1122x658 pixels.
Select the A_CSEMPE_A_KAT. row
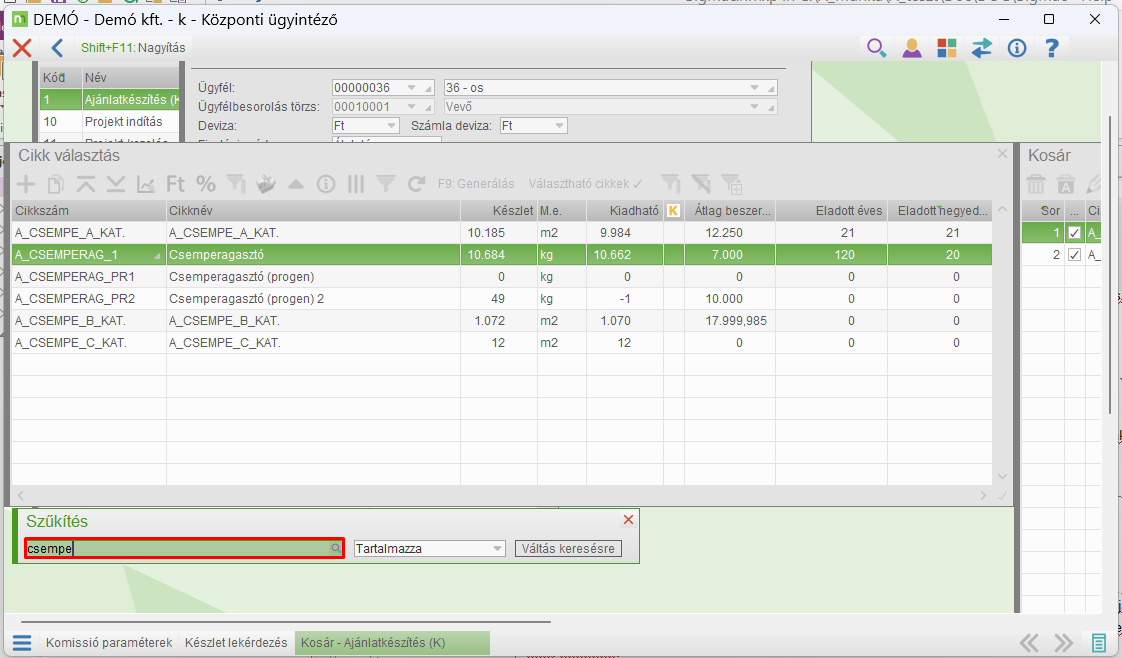pyautogui.click(x=502, y=232)
